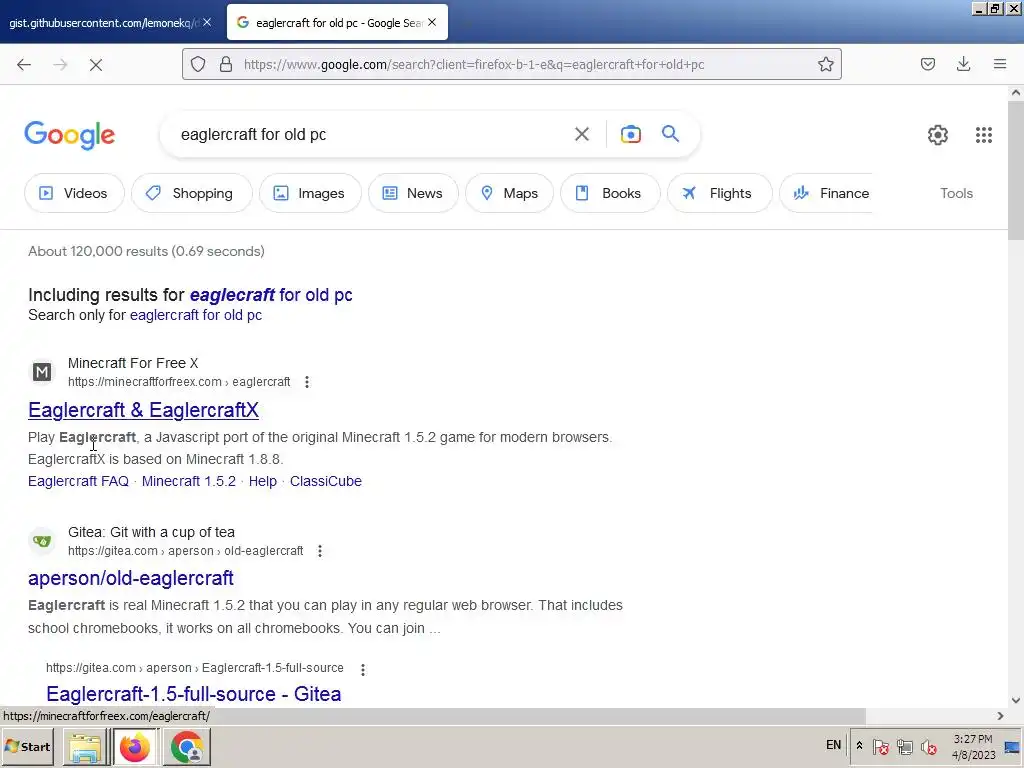The height and width of the screenshot is (768, 1024).
Task: Open the Google apps grid
Action: click(984, 135)
